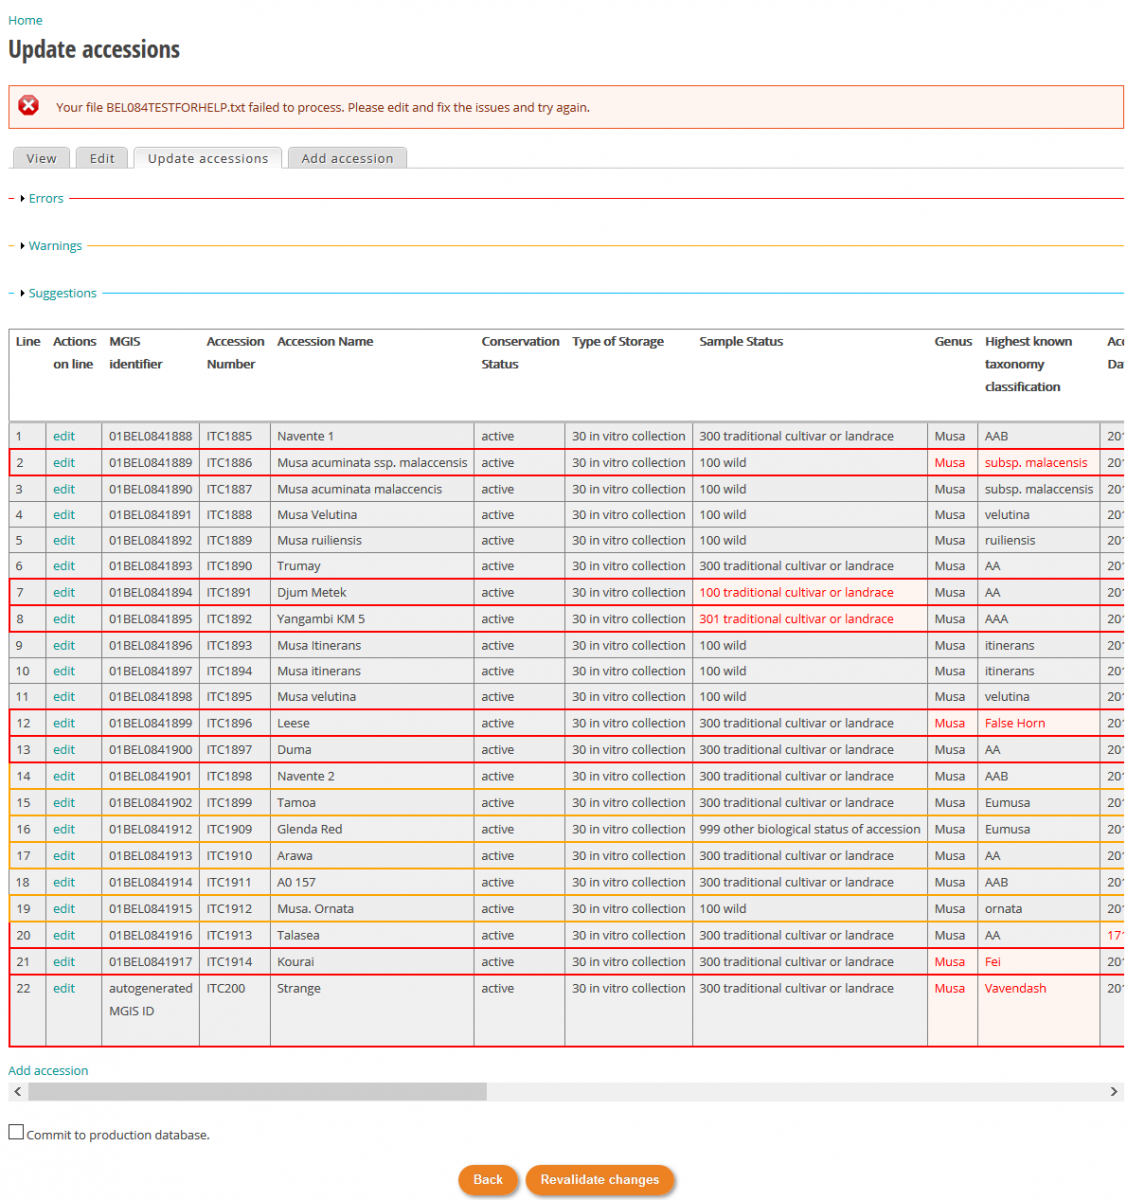
Task: Switch to the View tab
Action: [x=41, y=159]
